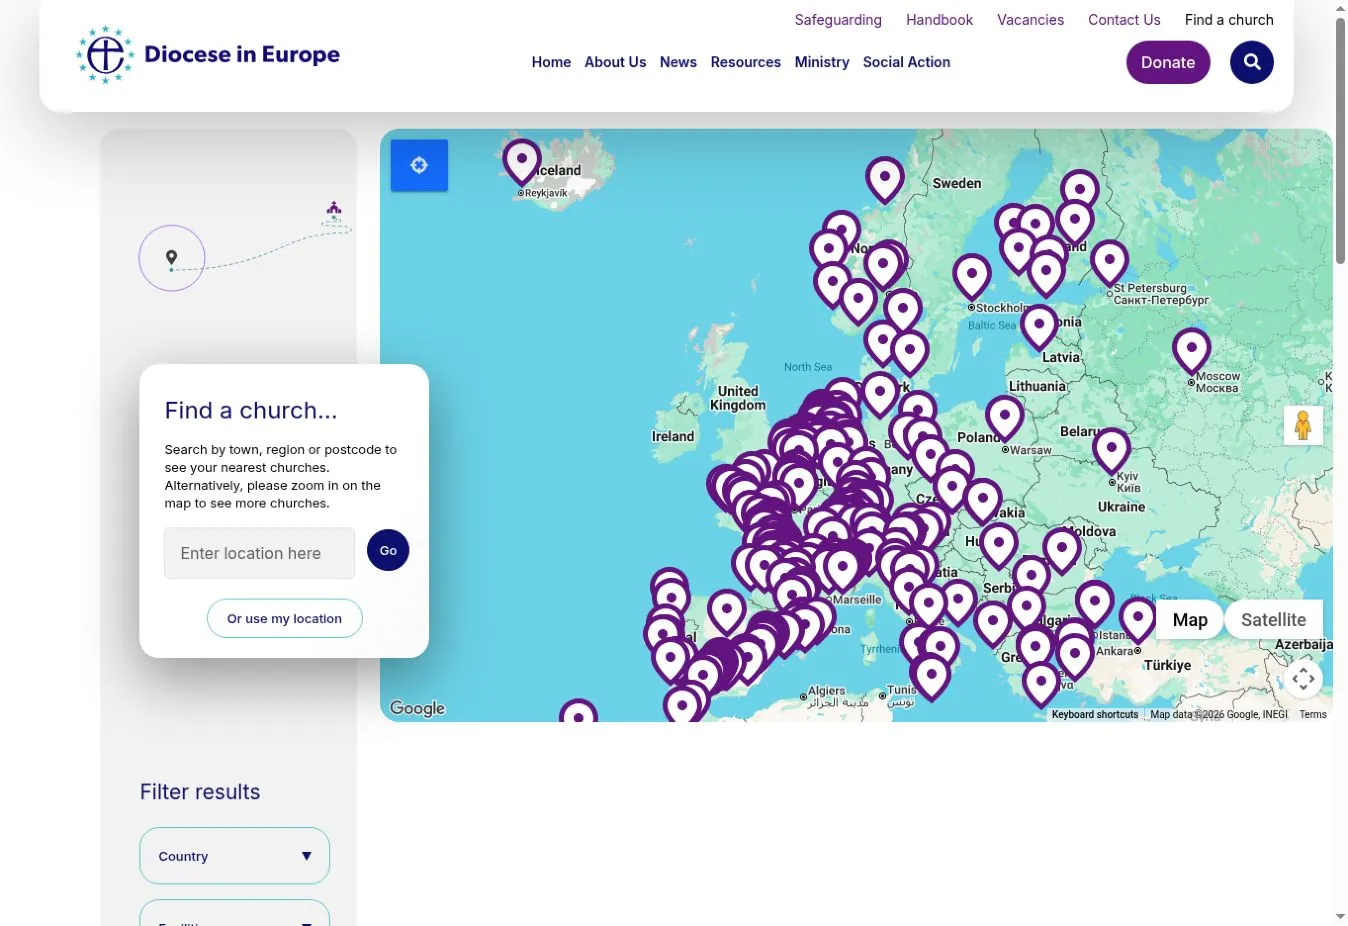The height and width of the screenshot is (926, 1348).
Task: Click Or use my location button
Action: pyautogui.click(x=284, y=619)
